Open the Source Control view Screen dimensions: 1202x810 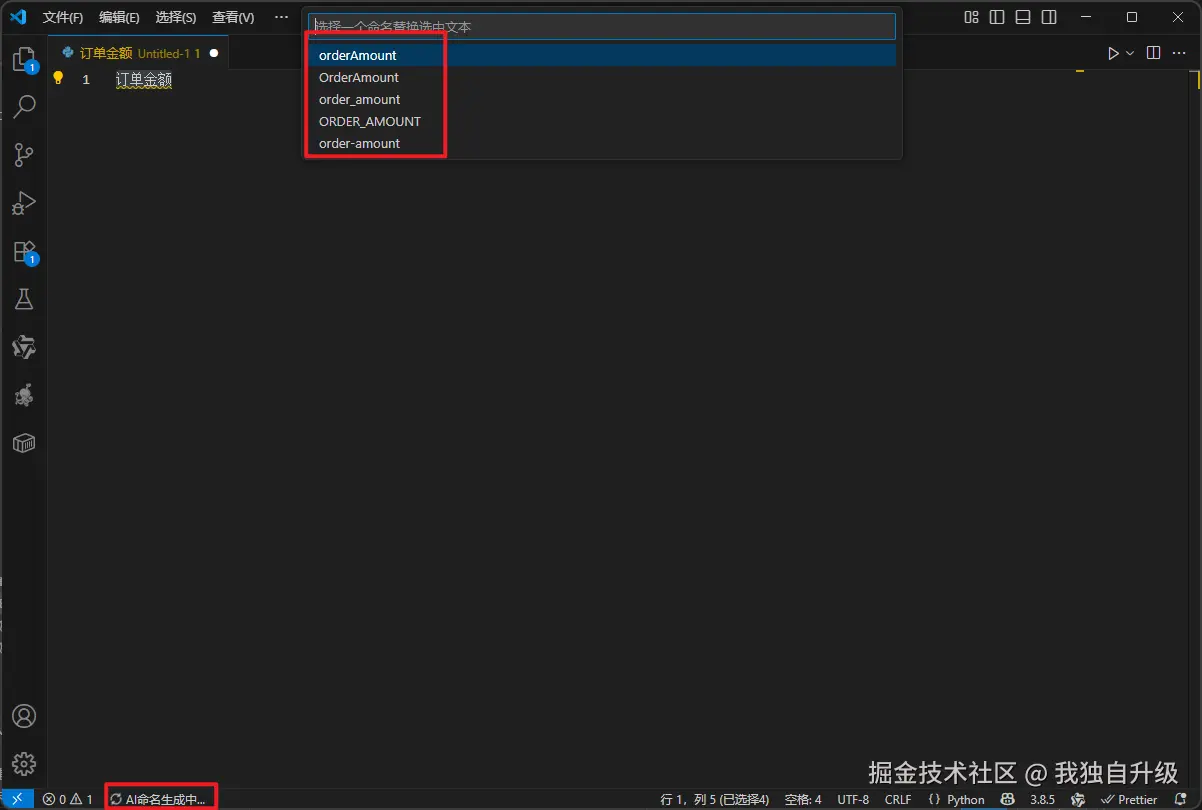click(23, 155)
